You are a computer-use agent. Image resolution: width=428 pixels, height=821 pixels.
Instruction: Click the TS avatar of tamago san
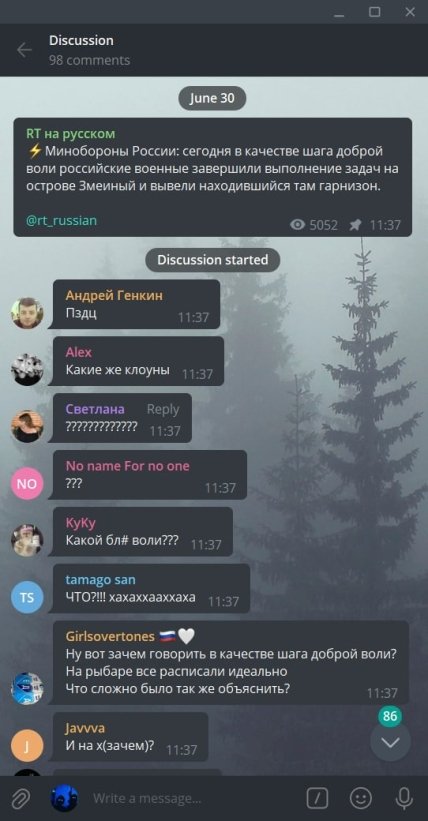(x=27, y=597)
